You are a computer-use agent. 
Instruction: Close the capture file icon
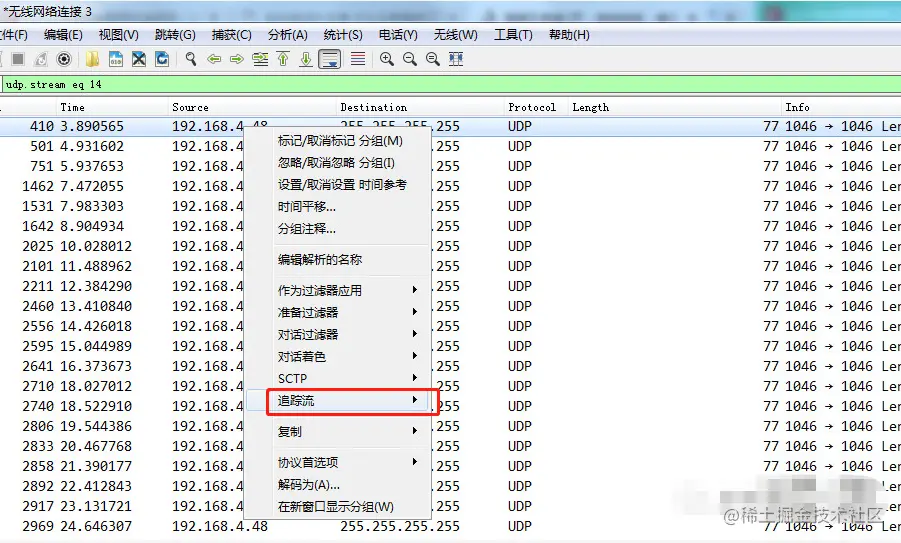[138, 59]
